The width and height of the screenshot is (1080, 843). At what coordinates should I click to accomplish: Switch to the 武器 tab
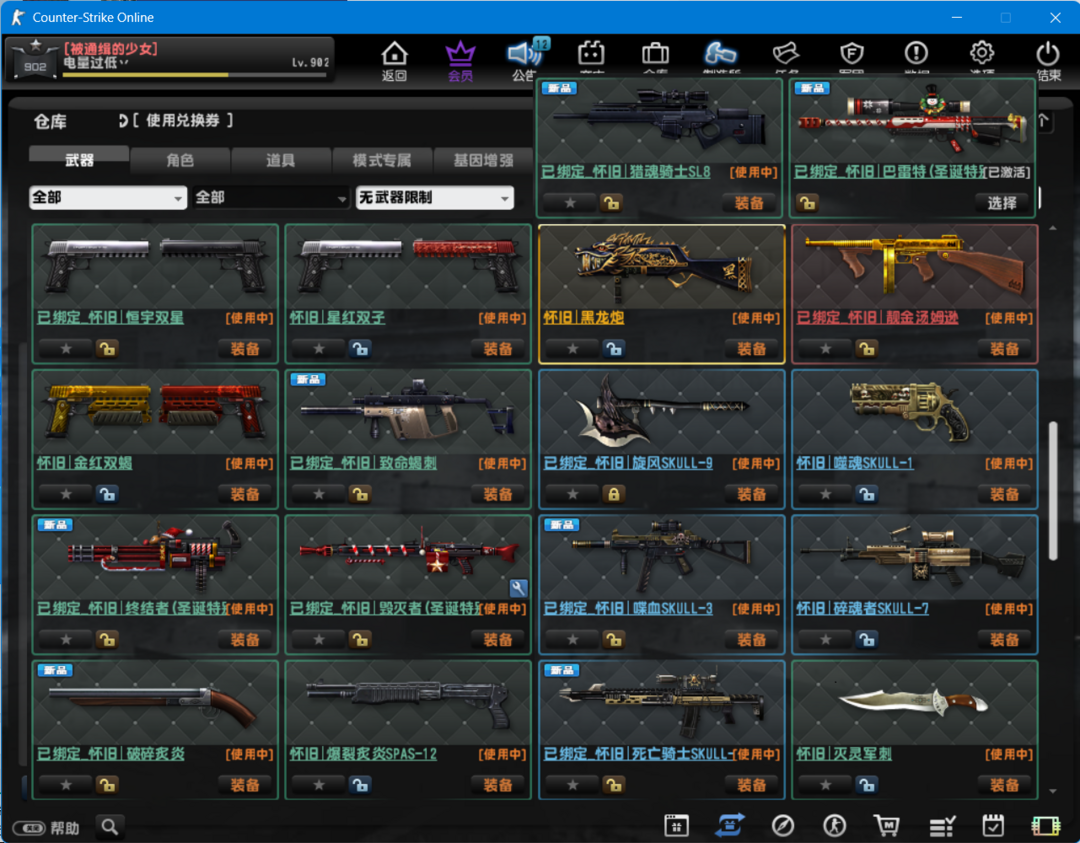[x=79, y=160]
